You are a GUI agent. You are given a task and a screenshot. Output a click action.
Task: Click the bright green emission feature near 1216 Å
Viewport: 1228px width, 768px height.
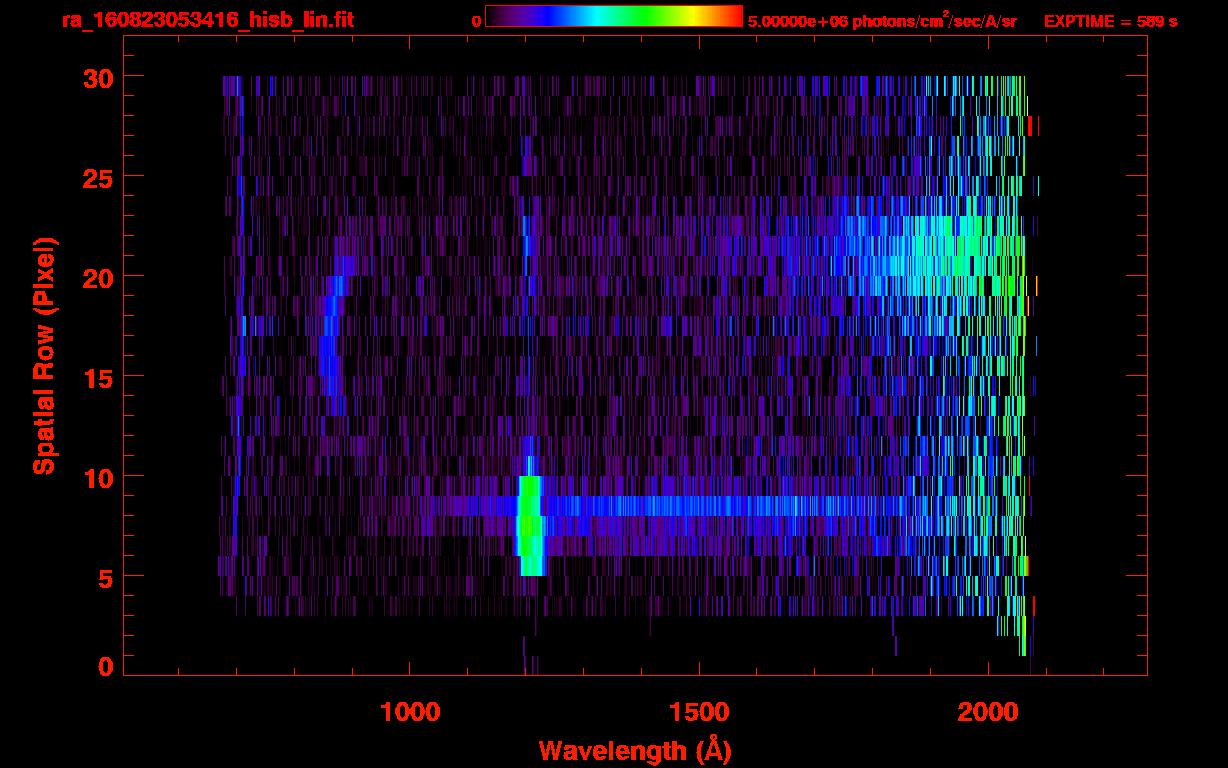coord(530,526)
